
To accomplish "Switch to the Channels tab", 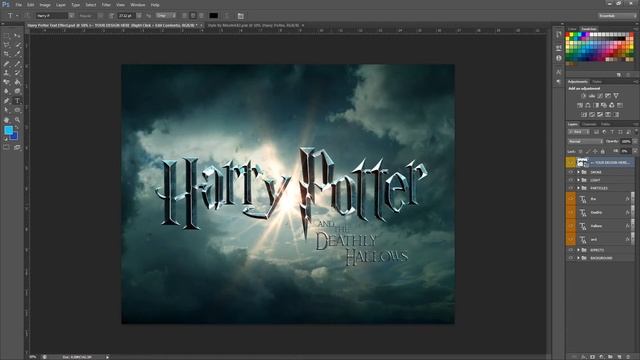I will (x=589, y=124).
